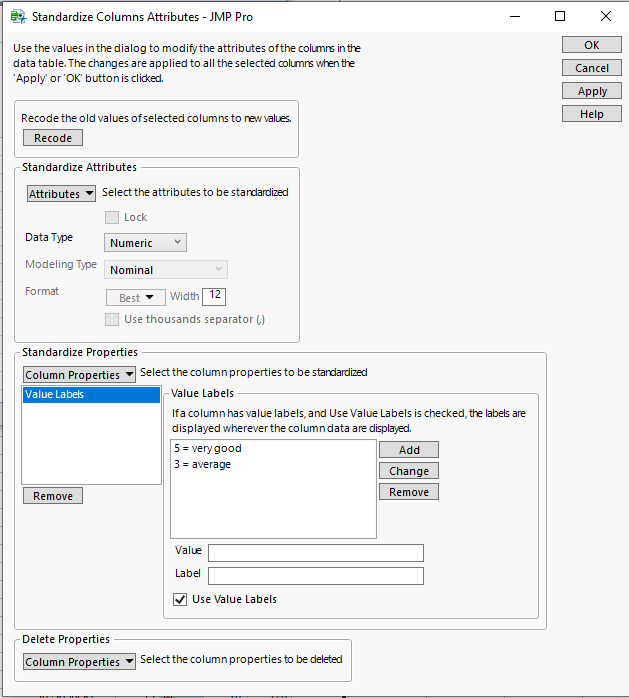Viewport: 629px width, 698px height.
Task: Click the JMP Pro title bar icon
Action: click(17, 17)
